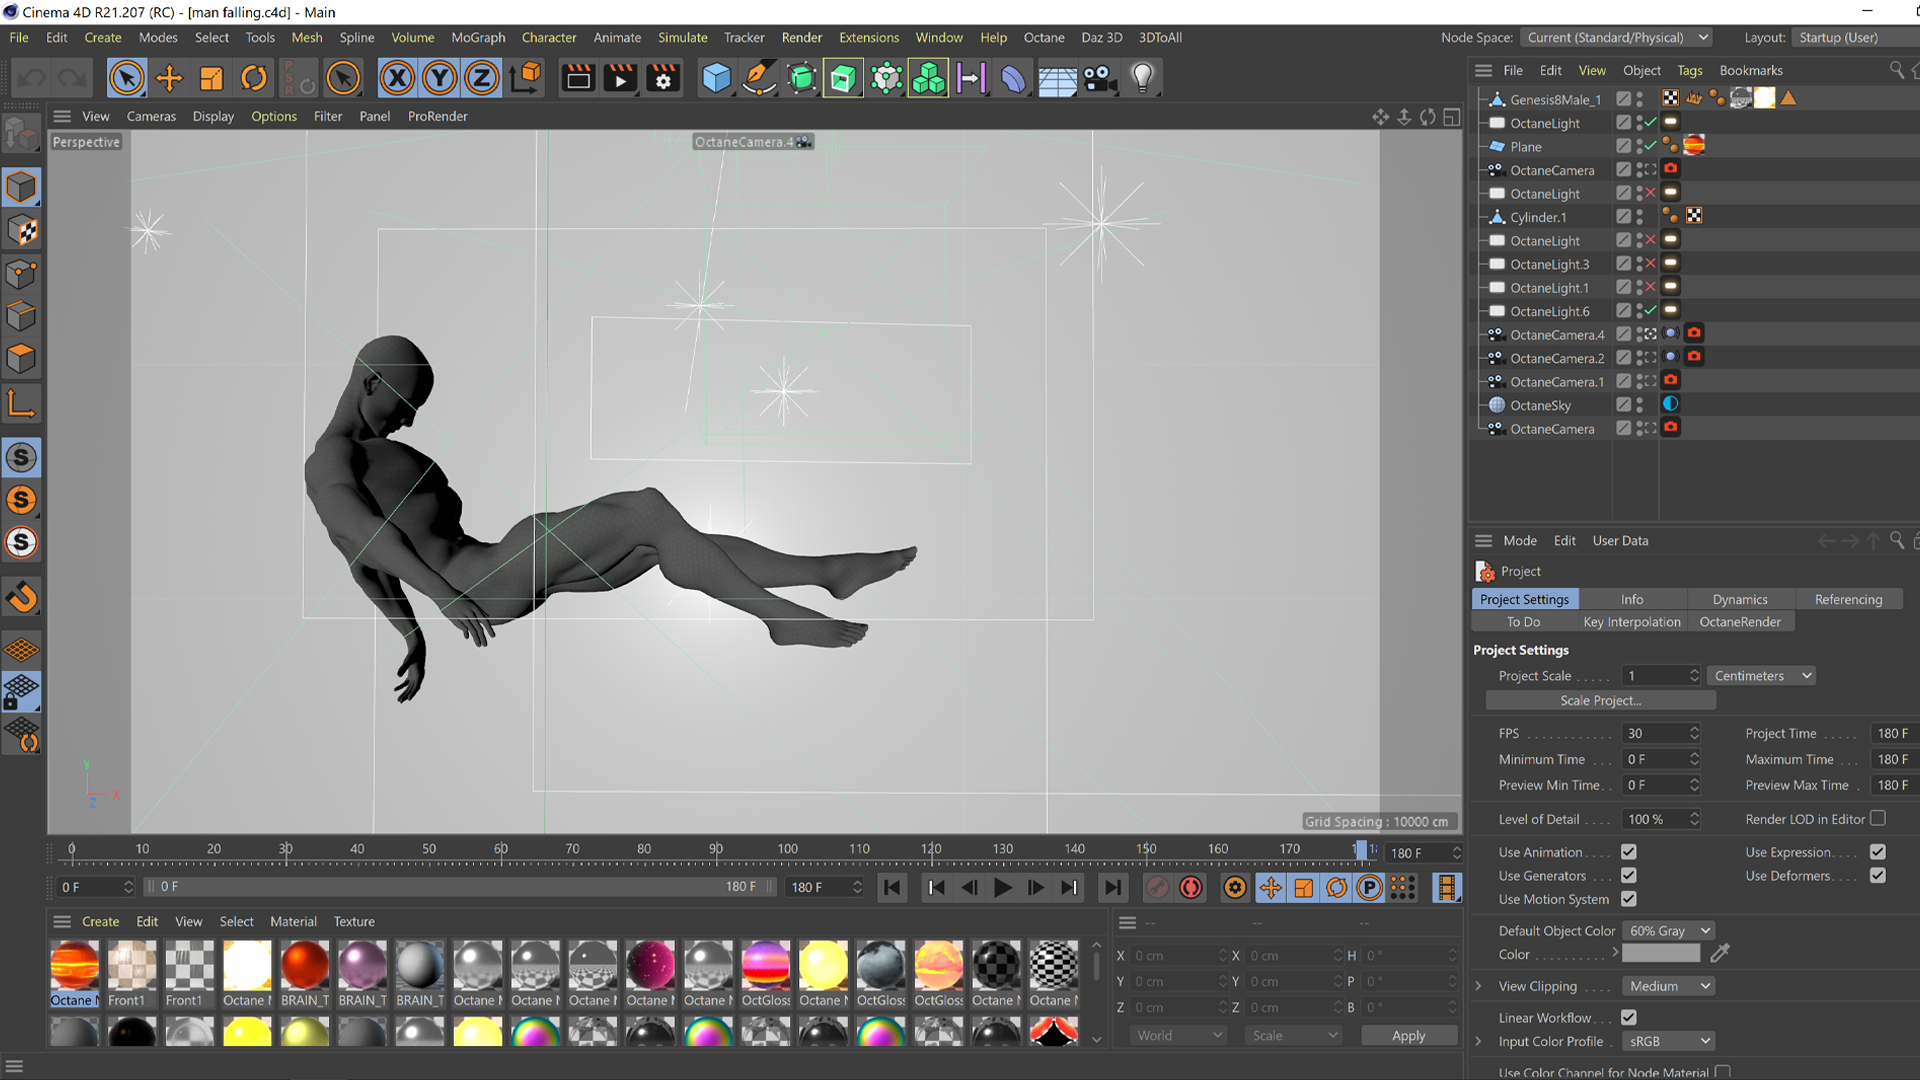
Task: Switch to the Dynamics tab
Action: tap(1739, 599)
